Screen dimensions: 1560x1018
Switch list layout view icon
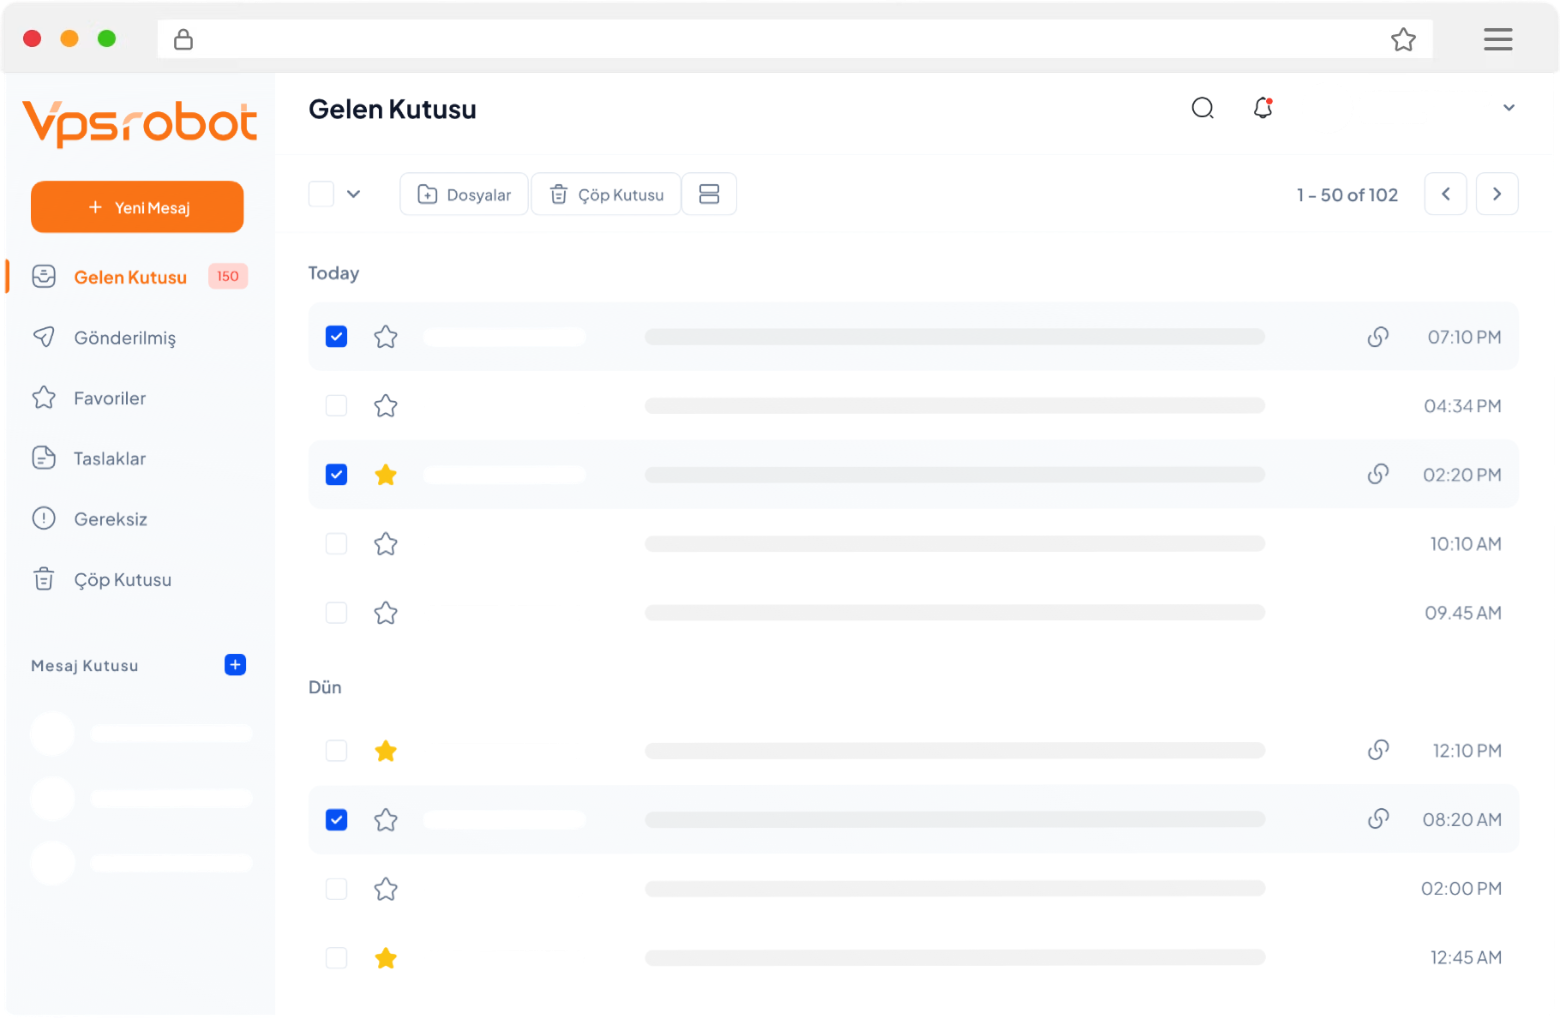(x=709, y=194)
